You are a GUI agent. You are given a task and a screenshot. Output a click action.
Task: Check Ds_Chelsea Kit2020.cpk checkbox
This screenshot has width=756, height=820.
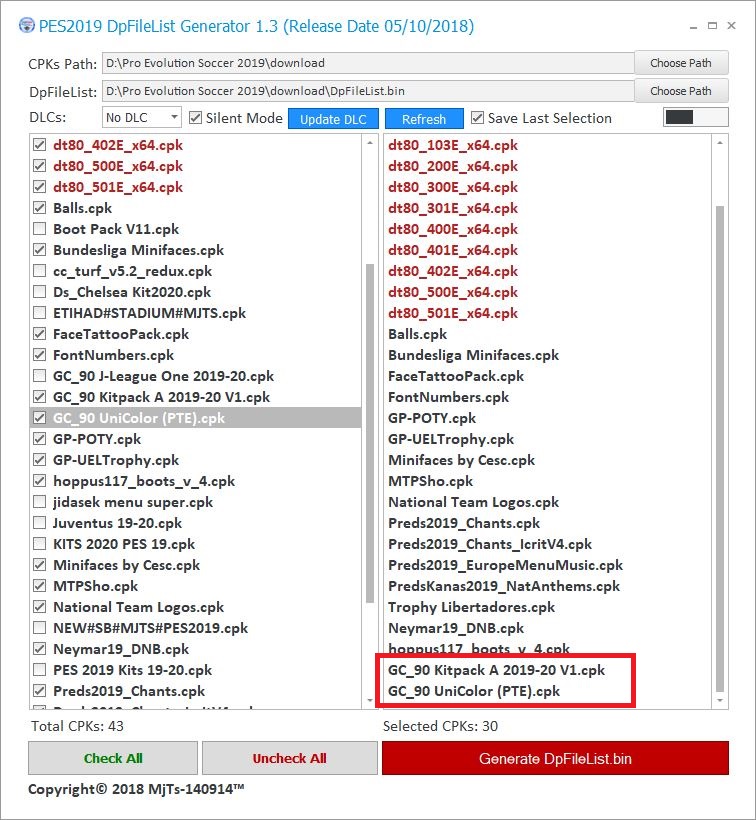click(39, 291)
